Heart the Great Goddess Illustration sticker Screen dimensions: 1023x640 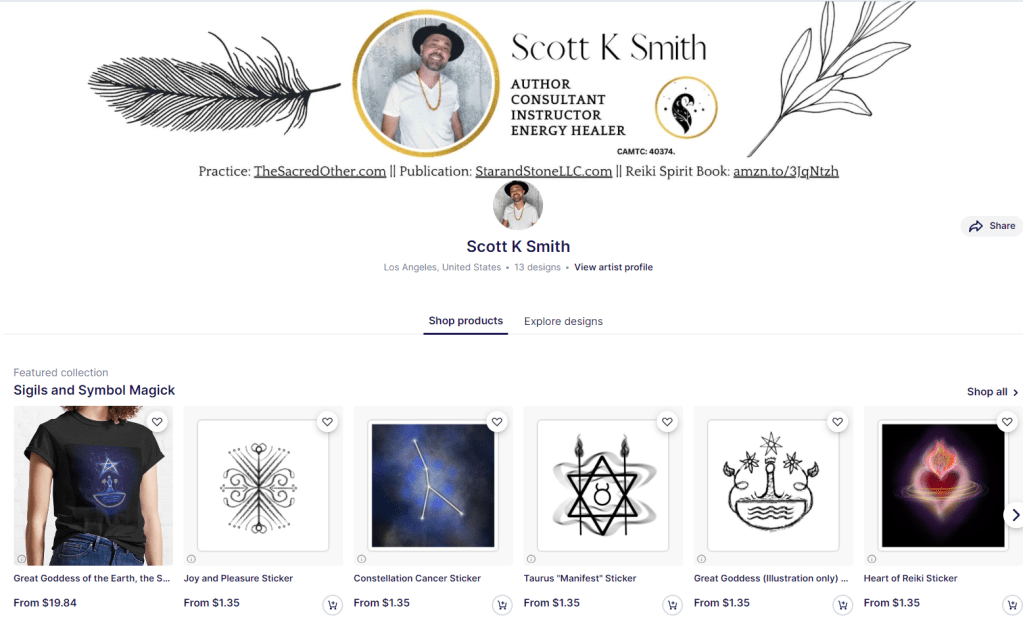click(x=838, y=421)
